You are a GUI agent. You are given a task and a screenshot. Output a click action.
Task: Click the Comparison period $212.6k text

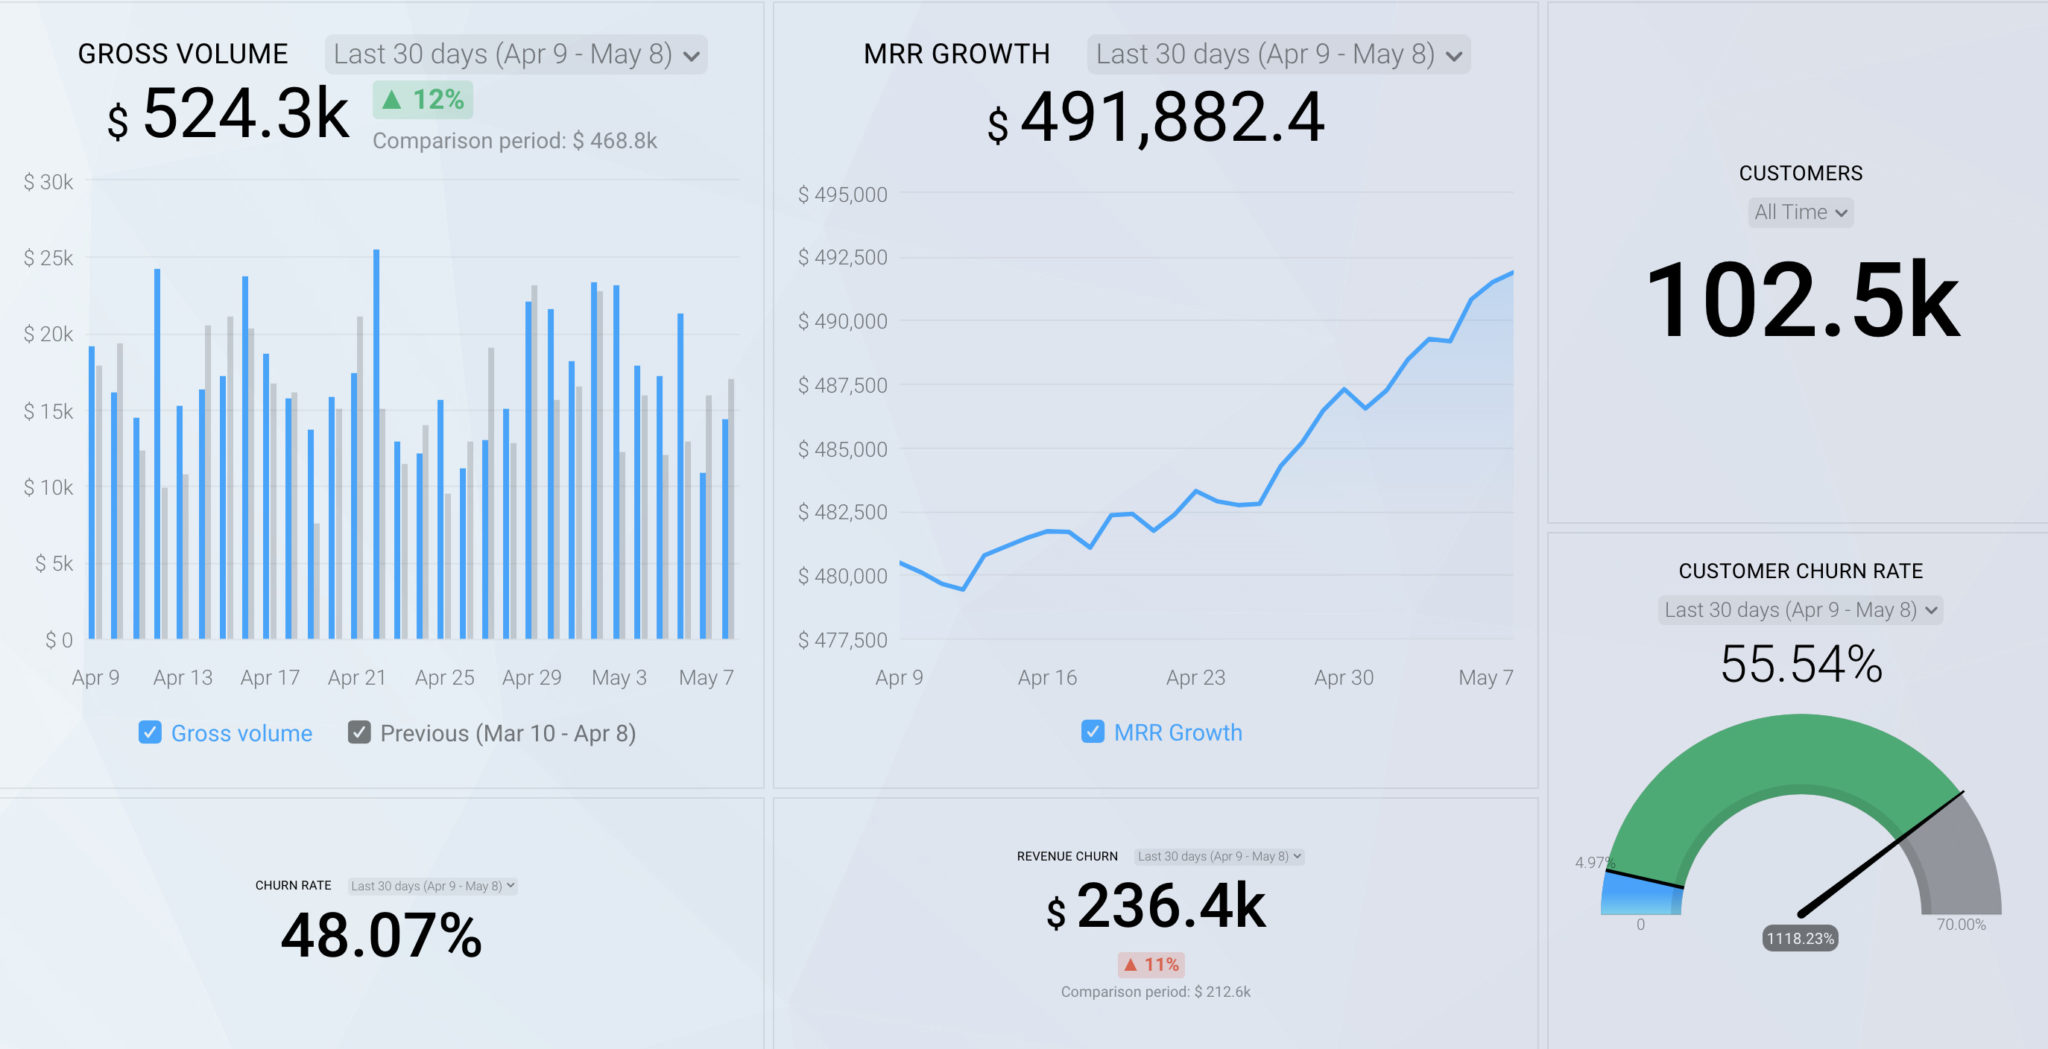tap(1156, 992)
